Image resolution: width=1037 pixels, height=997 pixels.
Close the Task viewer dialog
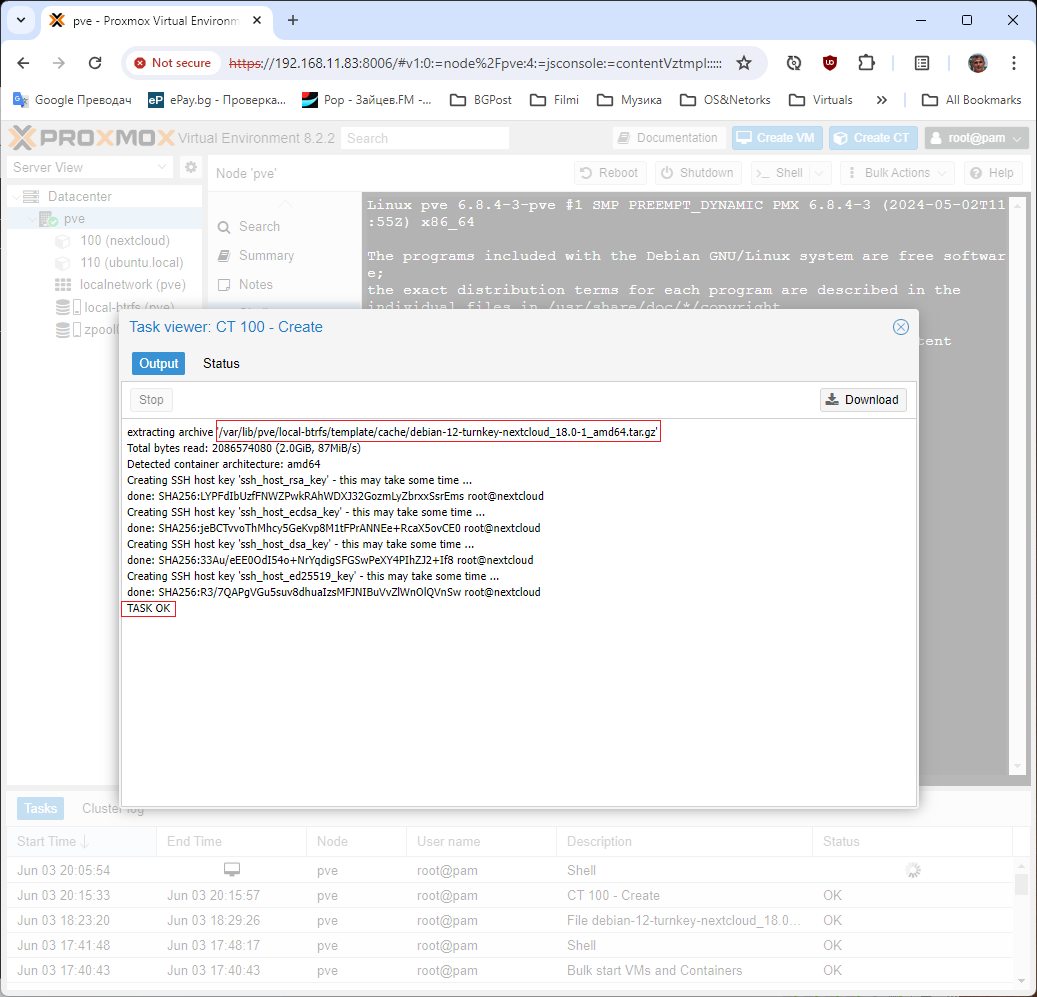click(900, 327)
